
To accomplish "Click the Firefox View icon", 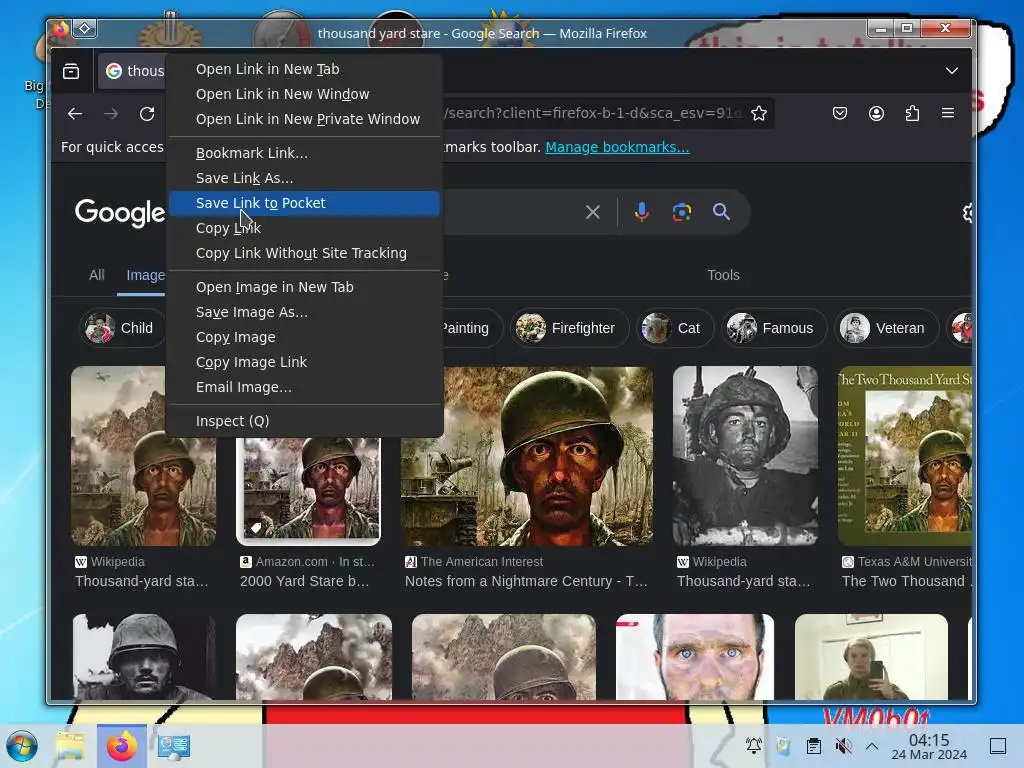I will point(71,71).
